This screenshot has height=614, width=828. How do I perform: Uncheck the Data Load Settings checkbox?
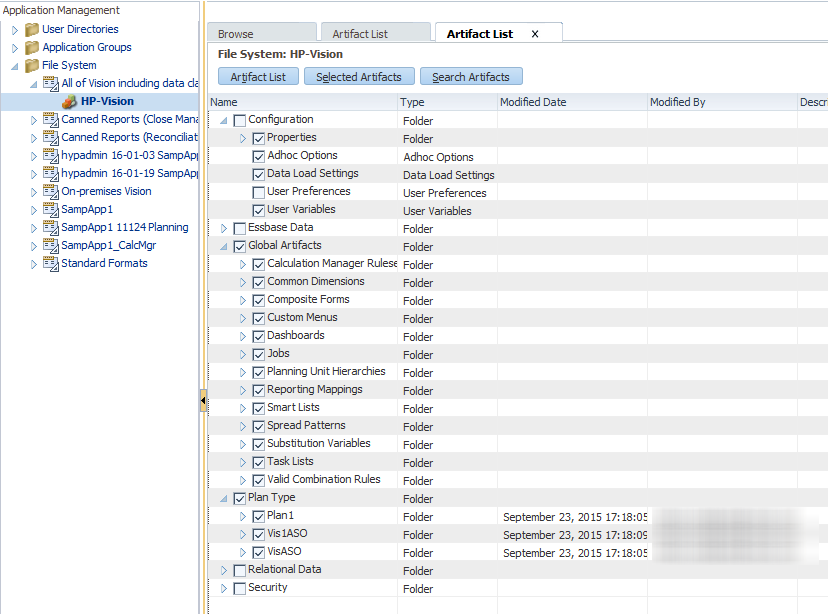(259, 174)
